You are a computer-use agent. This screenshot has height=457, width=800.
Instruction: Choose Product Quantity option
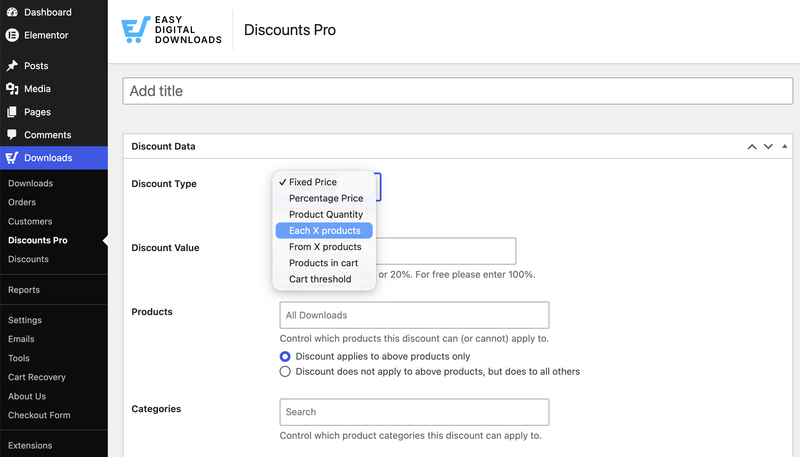pyautogui.click(x=324, y=214)
